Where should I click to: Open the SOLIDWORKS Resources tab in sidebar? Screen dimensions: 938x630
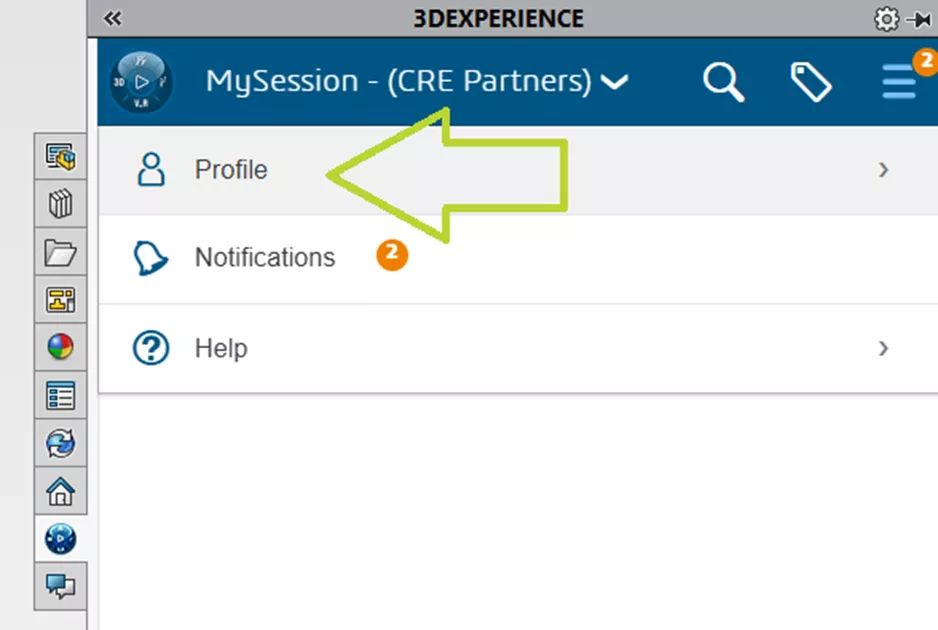60,156
